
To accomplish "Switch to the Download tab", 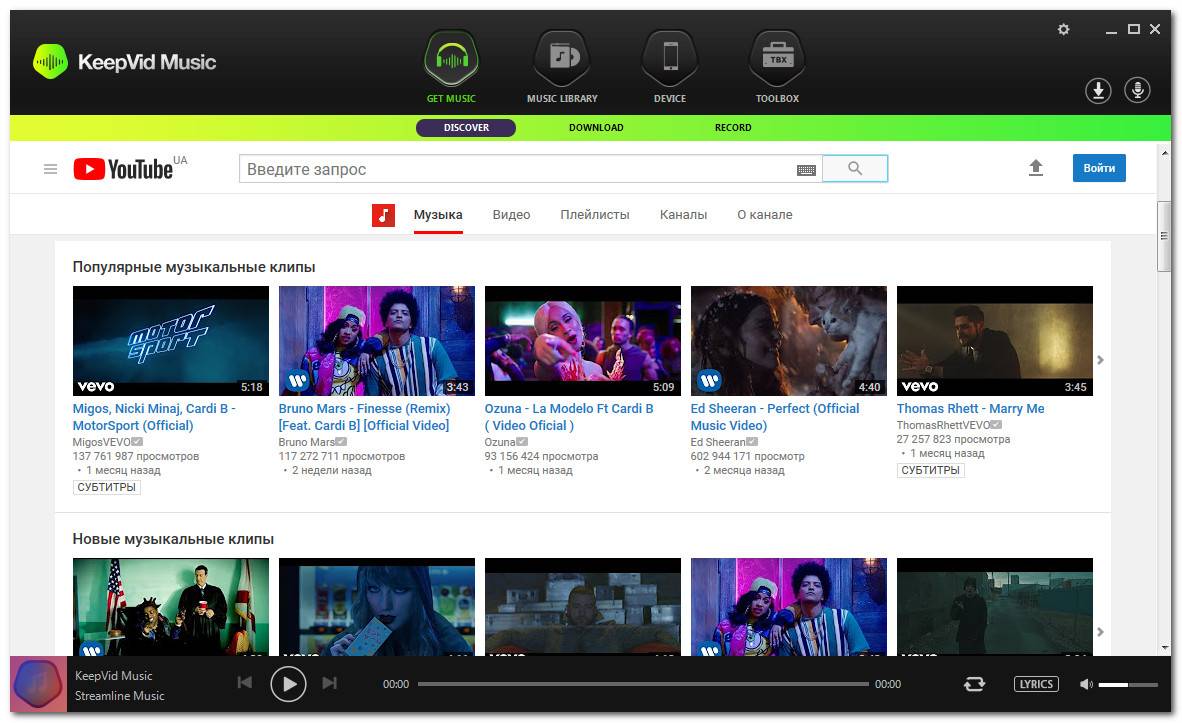I will click(x=596, y=127).
